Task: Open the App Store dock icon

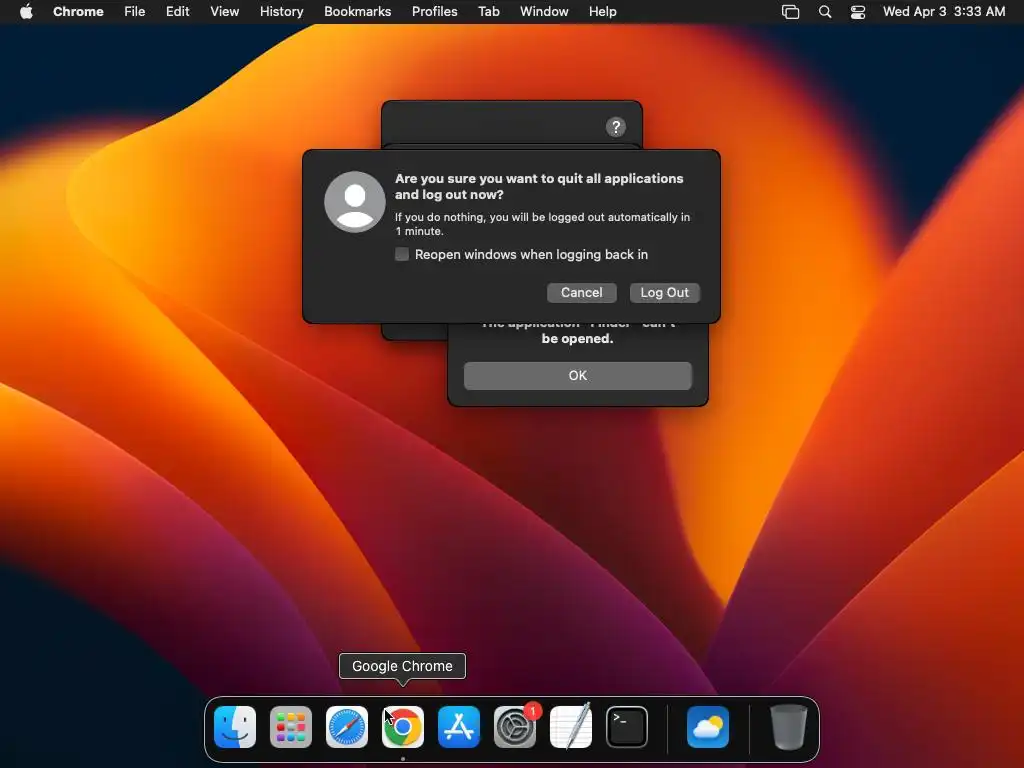Action: pyautogui.click(x=458, y=727)
